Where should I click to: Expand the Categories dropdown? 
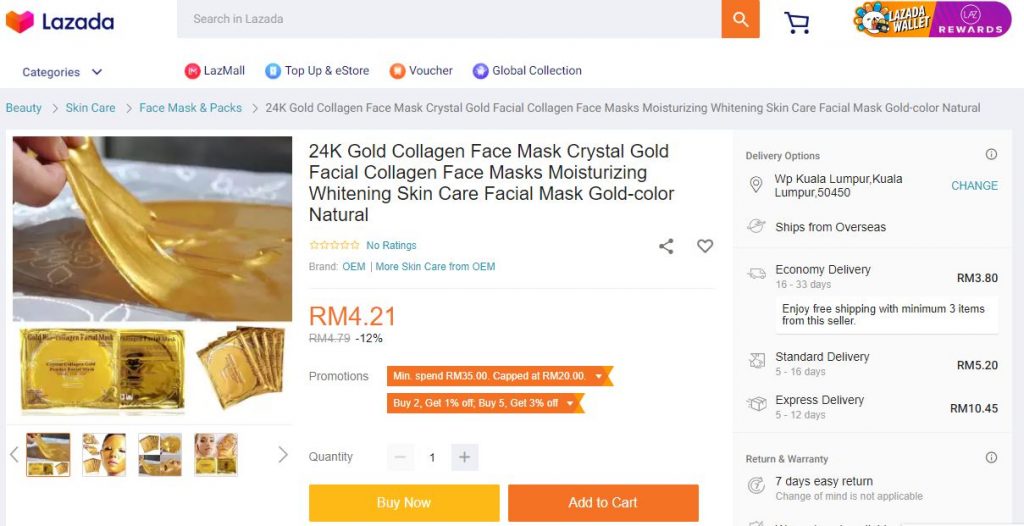tap(62, 72)
